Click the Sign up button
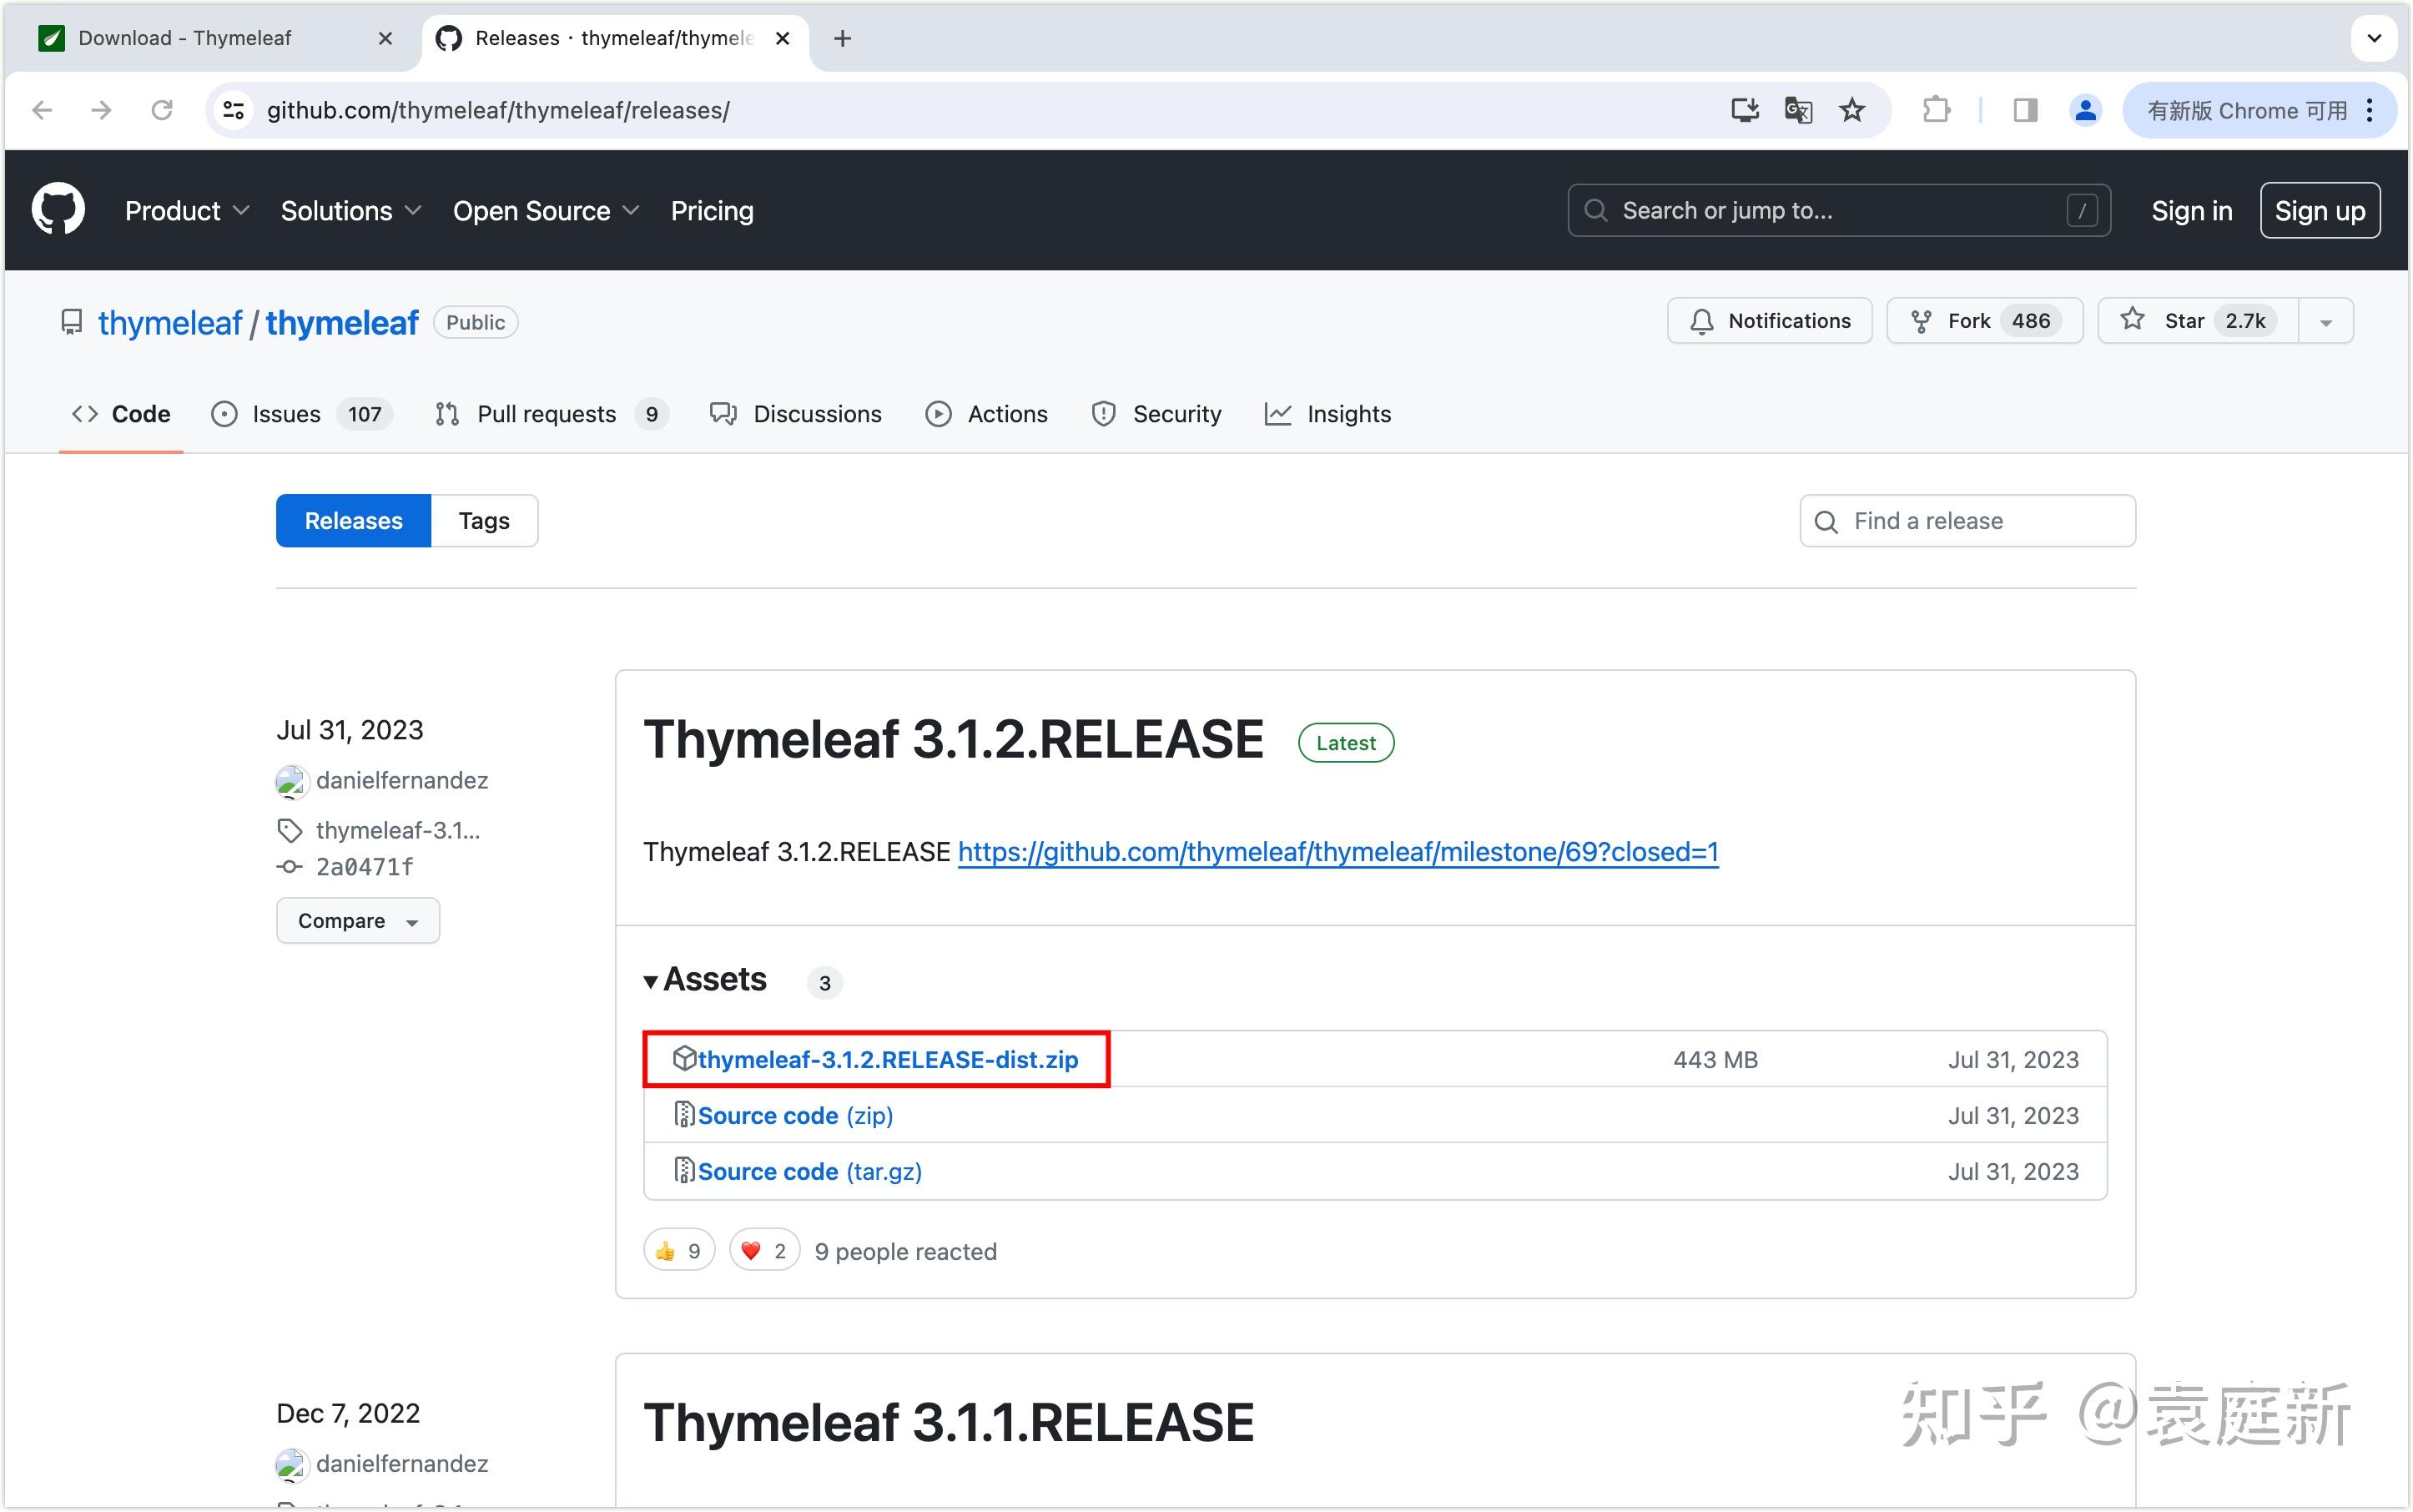Image resolution: width=2413 pixels, height=1512 pixels. click(2319, 210)
